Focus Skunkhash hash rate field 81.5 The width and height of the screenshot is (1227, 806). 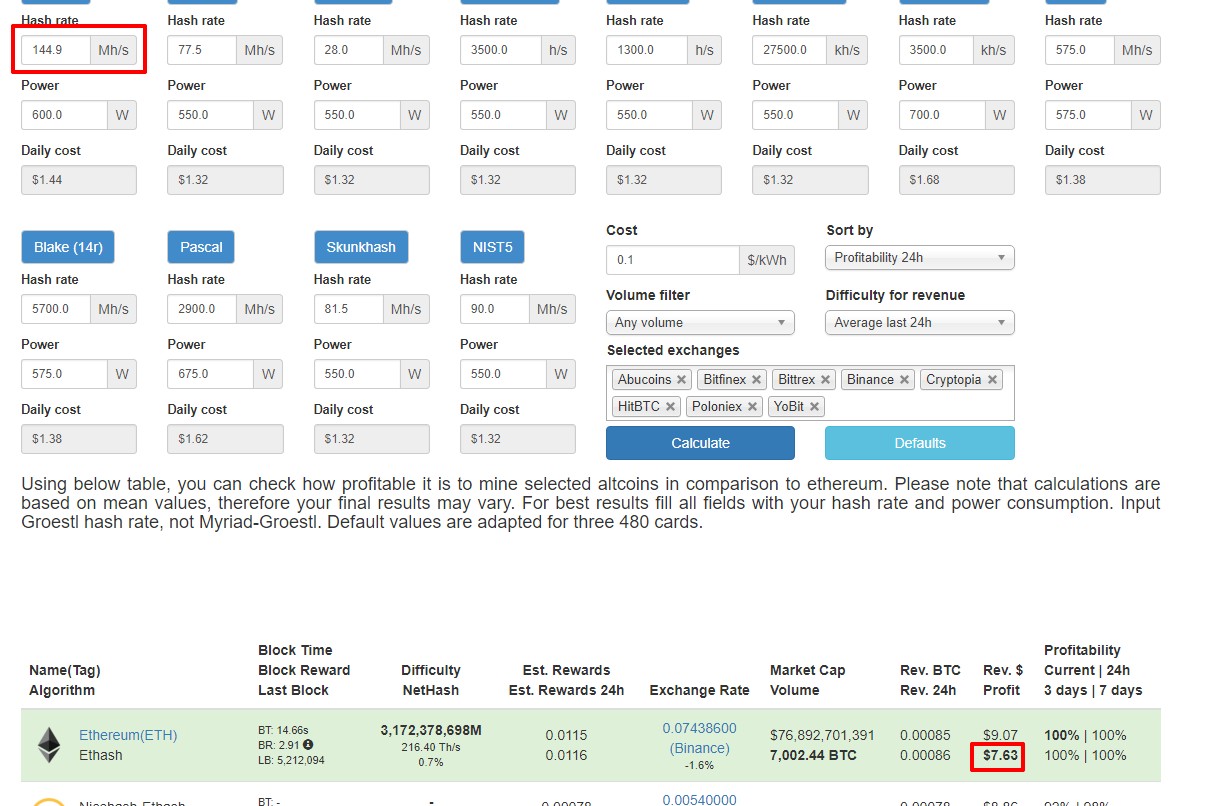coord(348,309)
